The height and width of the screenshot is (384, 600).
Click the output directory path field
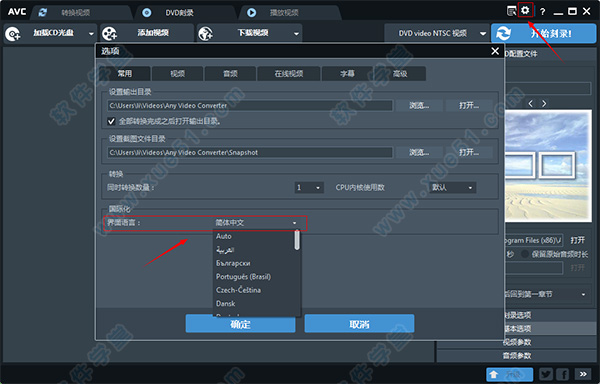(250, 106)
